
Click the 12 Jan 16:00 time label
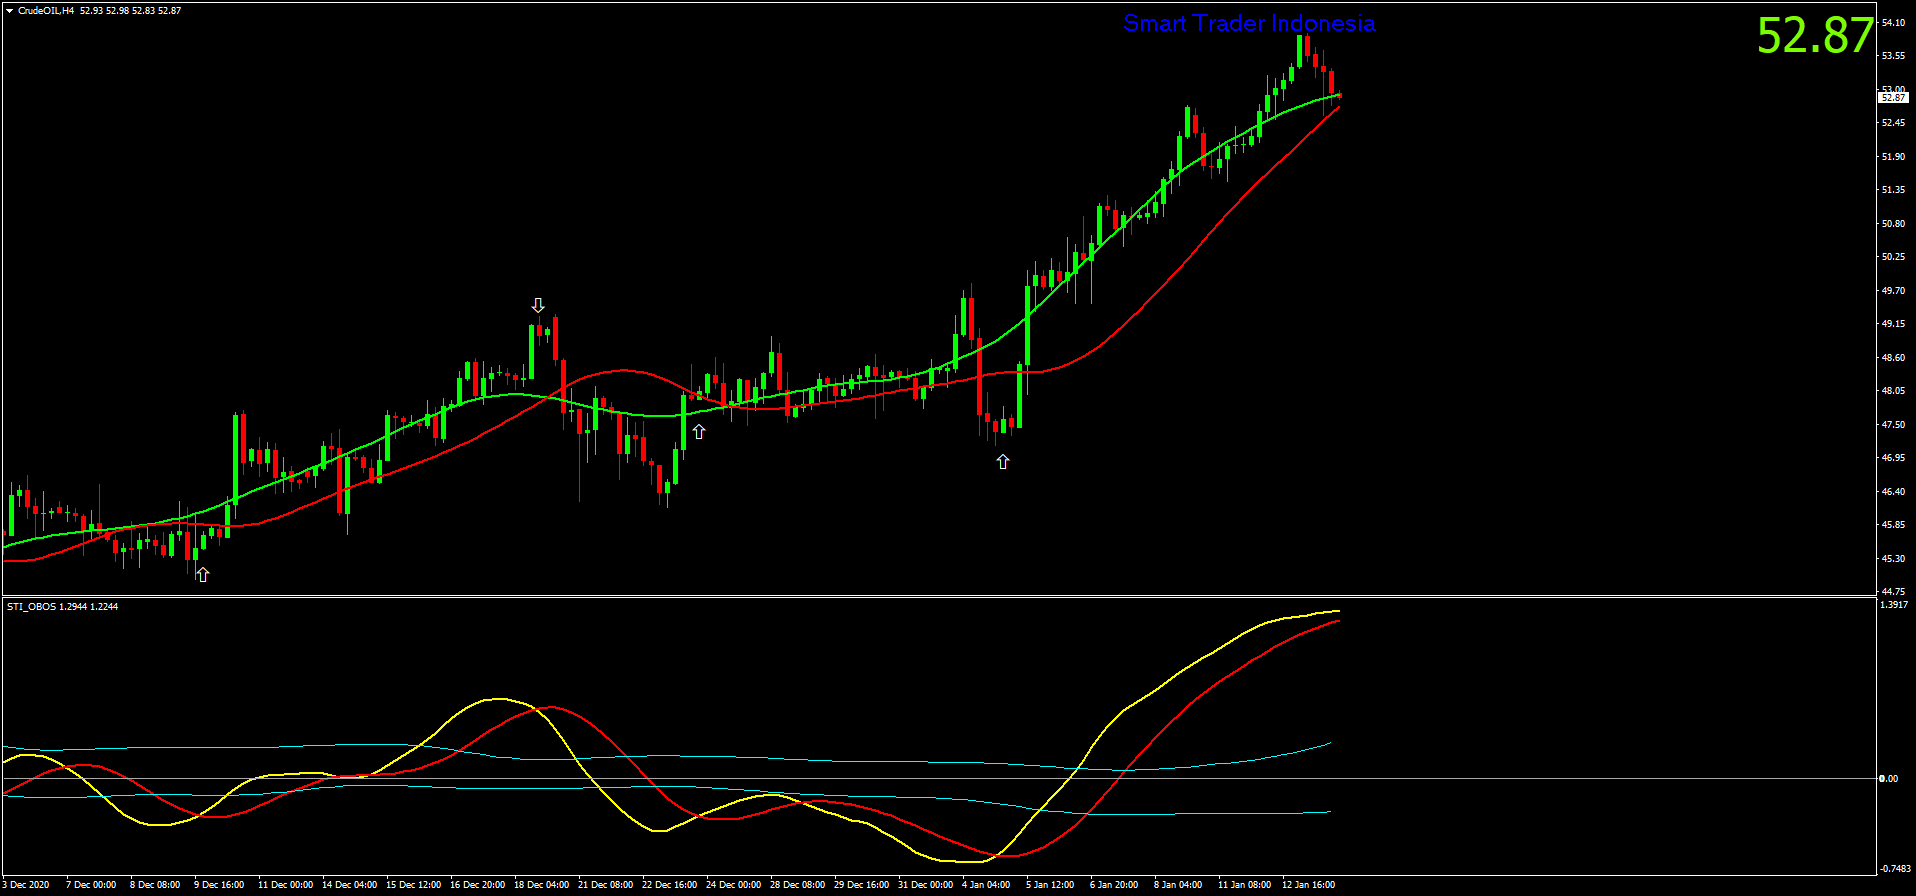tap(1308, 885)
